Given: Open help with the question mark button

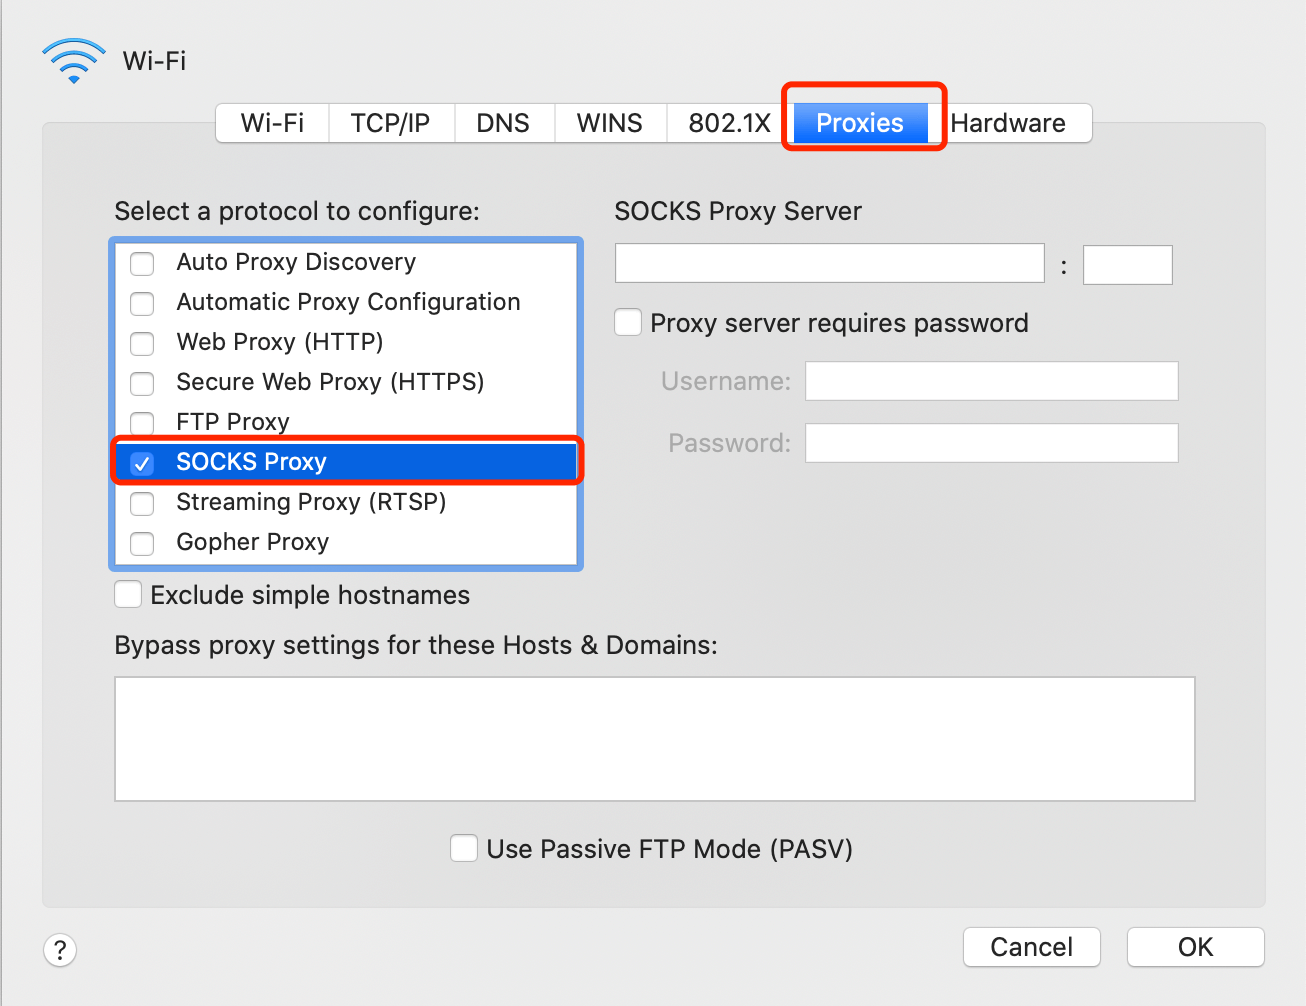Looking at the screenshot, I should tap(60, 949).
